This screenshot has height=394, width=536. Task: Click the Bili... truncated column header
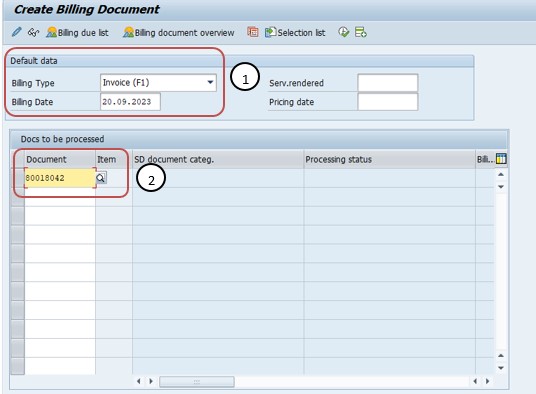pyautogui.click(x=485, y=159)
